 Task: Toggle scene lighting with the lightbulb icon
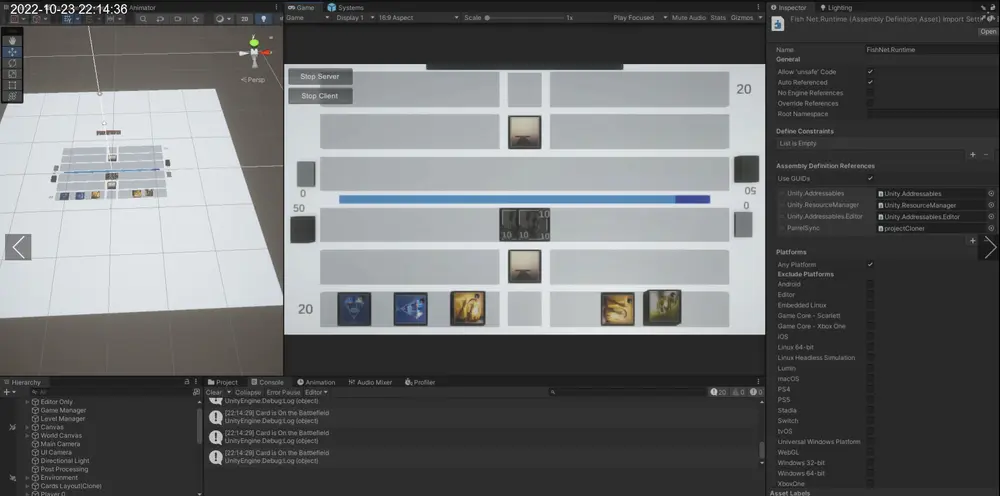click(x=263, y=18)
